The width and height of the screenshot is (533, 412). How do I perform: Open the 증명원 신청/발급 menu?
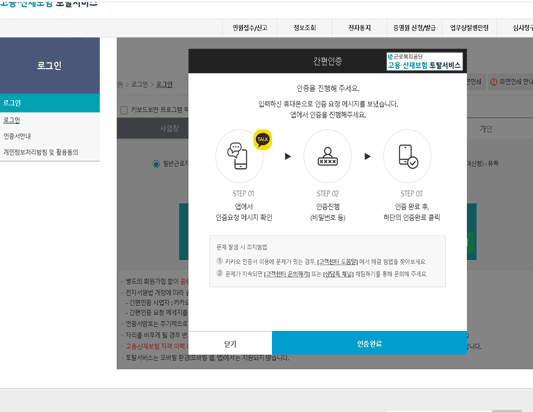coord(414,28)
